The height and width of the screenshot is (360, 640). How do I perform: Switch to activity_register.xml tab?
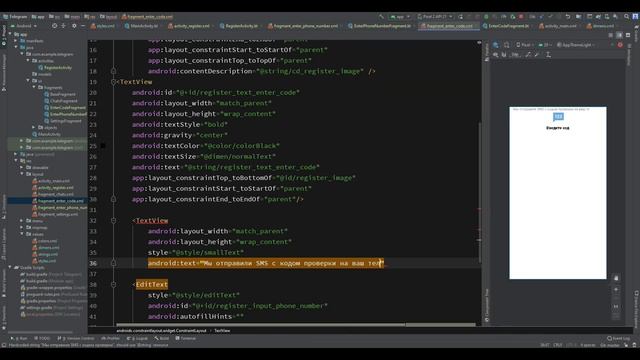click(189, 26)
